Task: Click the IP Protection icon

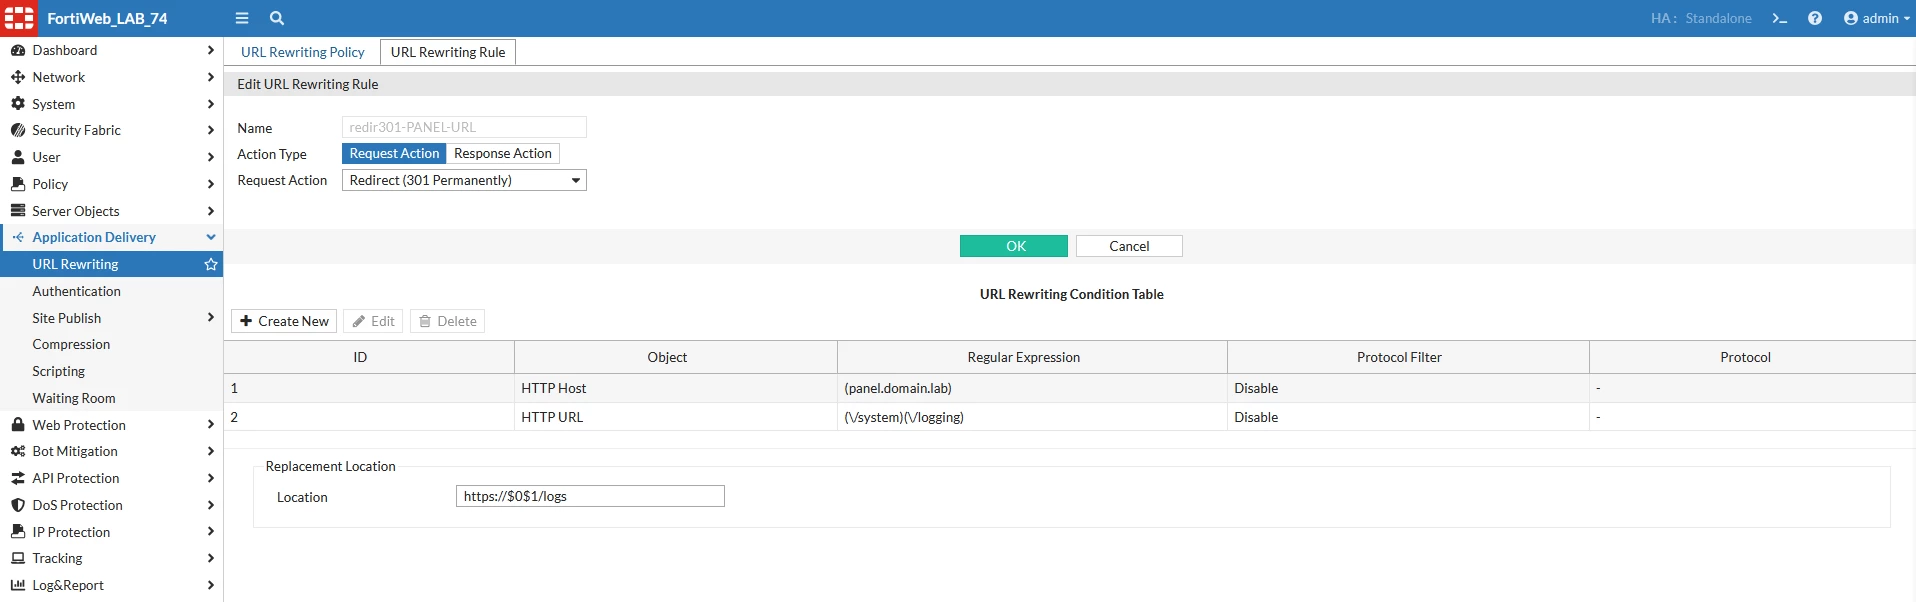Action: [x=18, y=532]
